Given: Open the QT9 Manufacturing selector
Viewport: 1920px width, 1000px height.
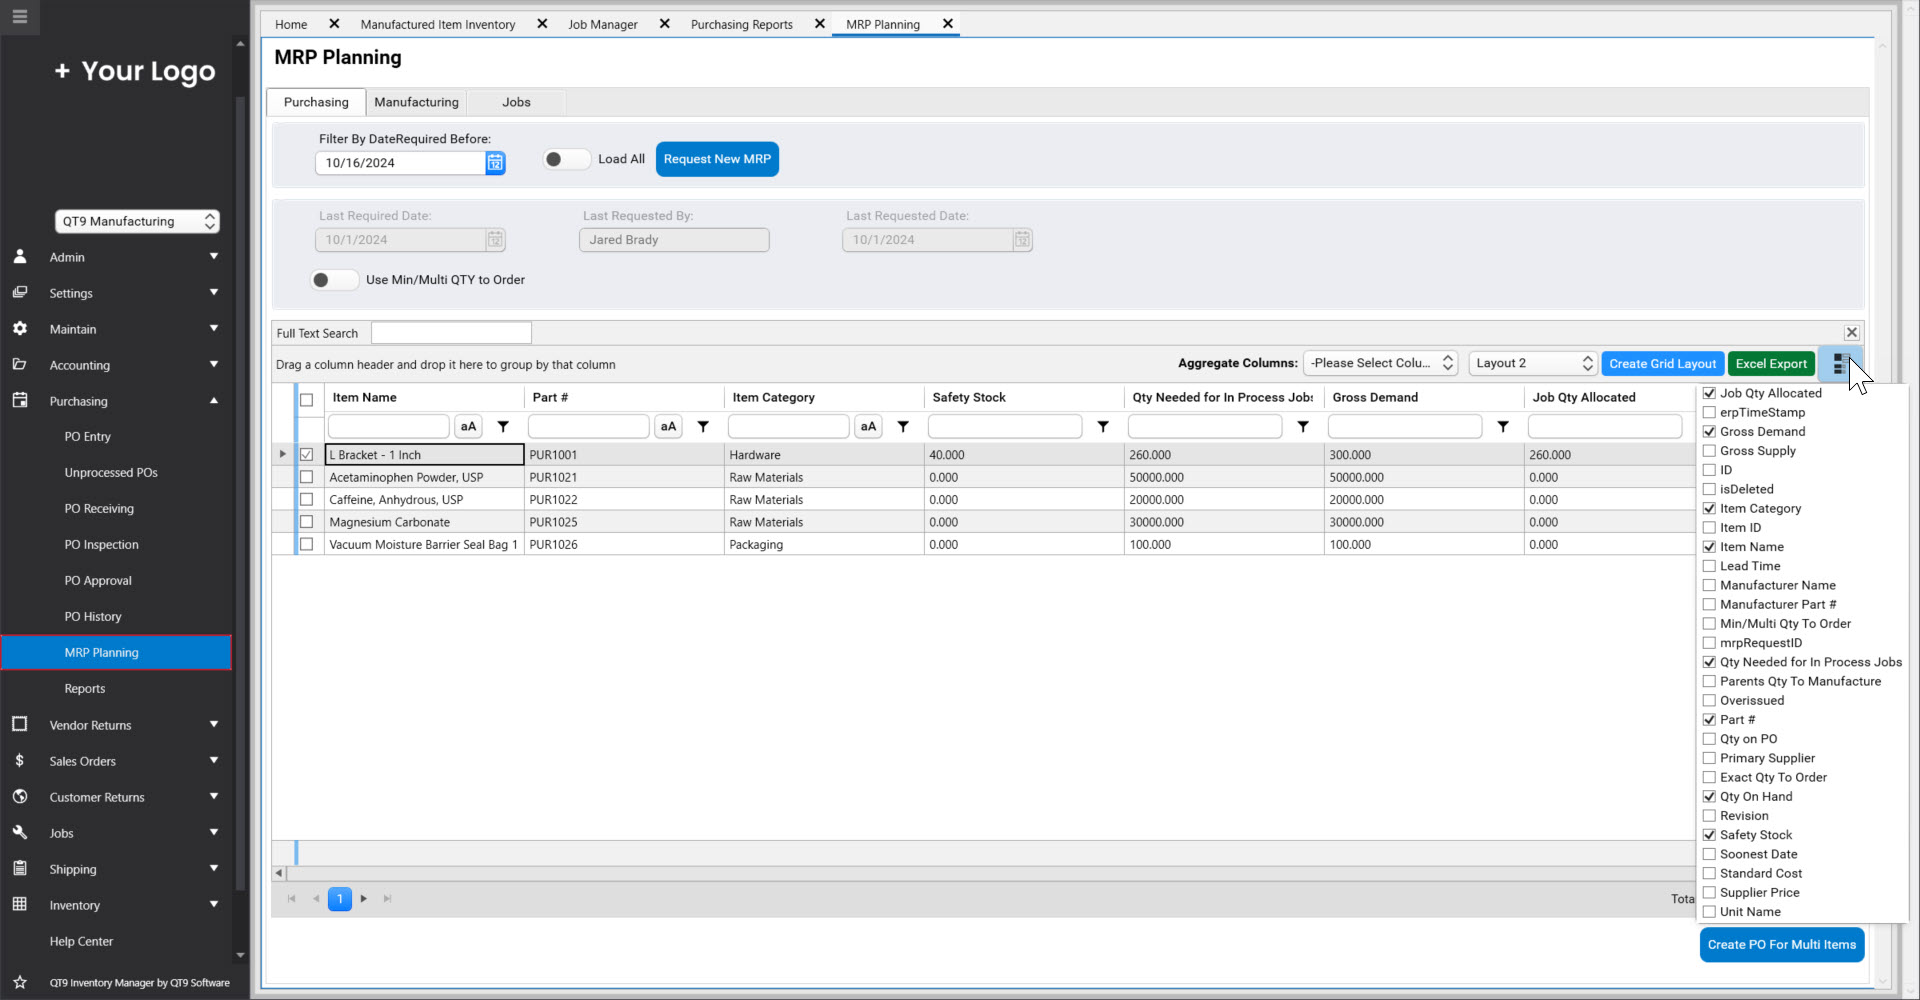Looking at the screenshot, I should coord(137,221).
